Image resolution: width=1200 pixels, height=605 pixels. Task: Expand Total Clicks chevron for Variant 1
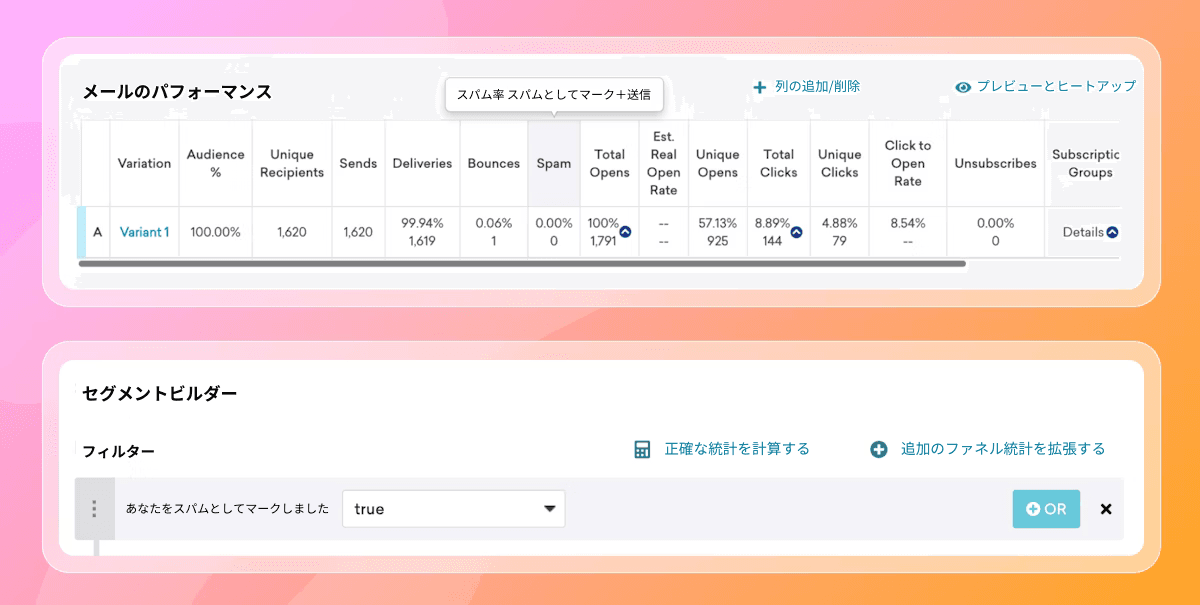coord(797,232)
